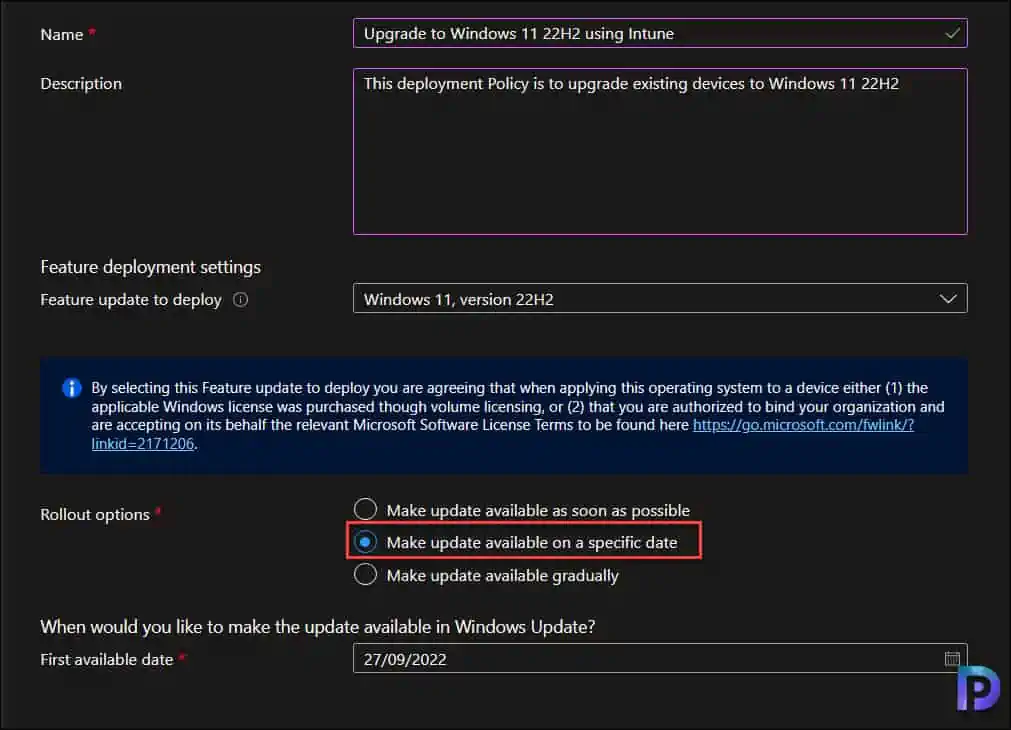Click the Rollout options label

click(x=95, y=515)
